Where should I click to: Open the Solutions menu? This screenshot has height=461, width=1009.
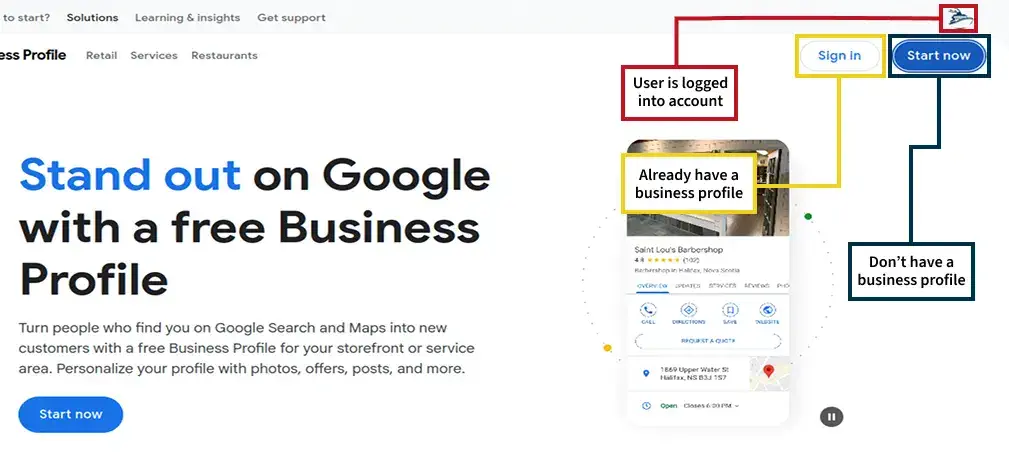pos(92,18)
